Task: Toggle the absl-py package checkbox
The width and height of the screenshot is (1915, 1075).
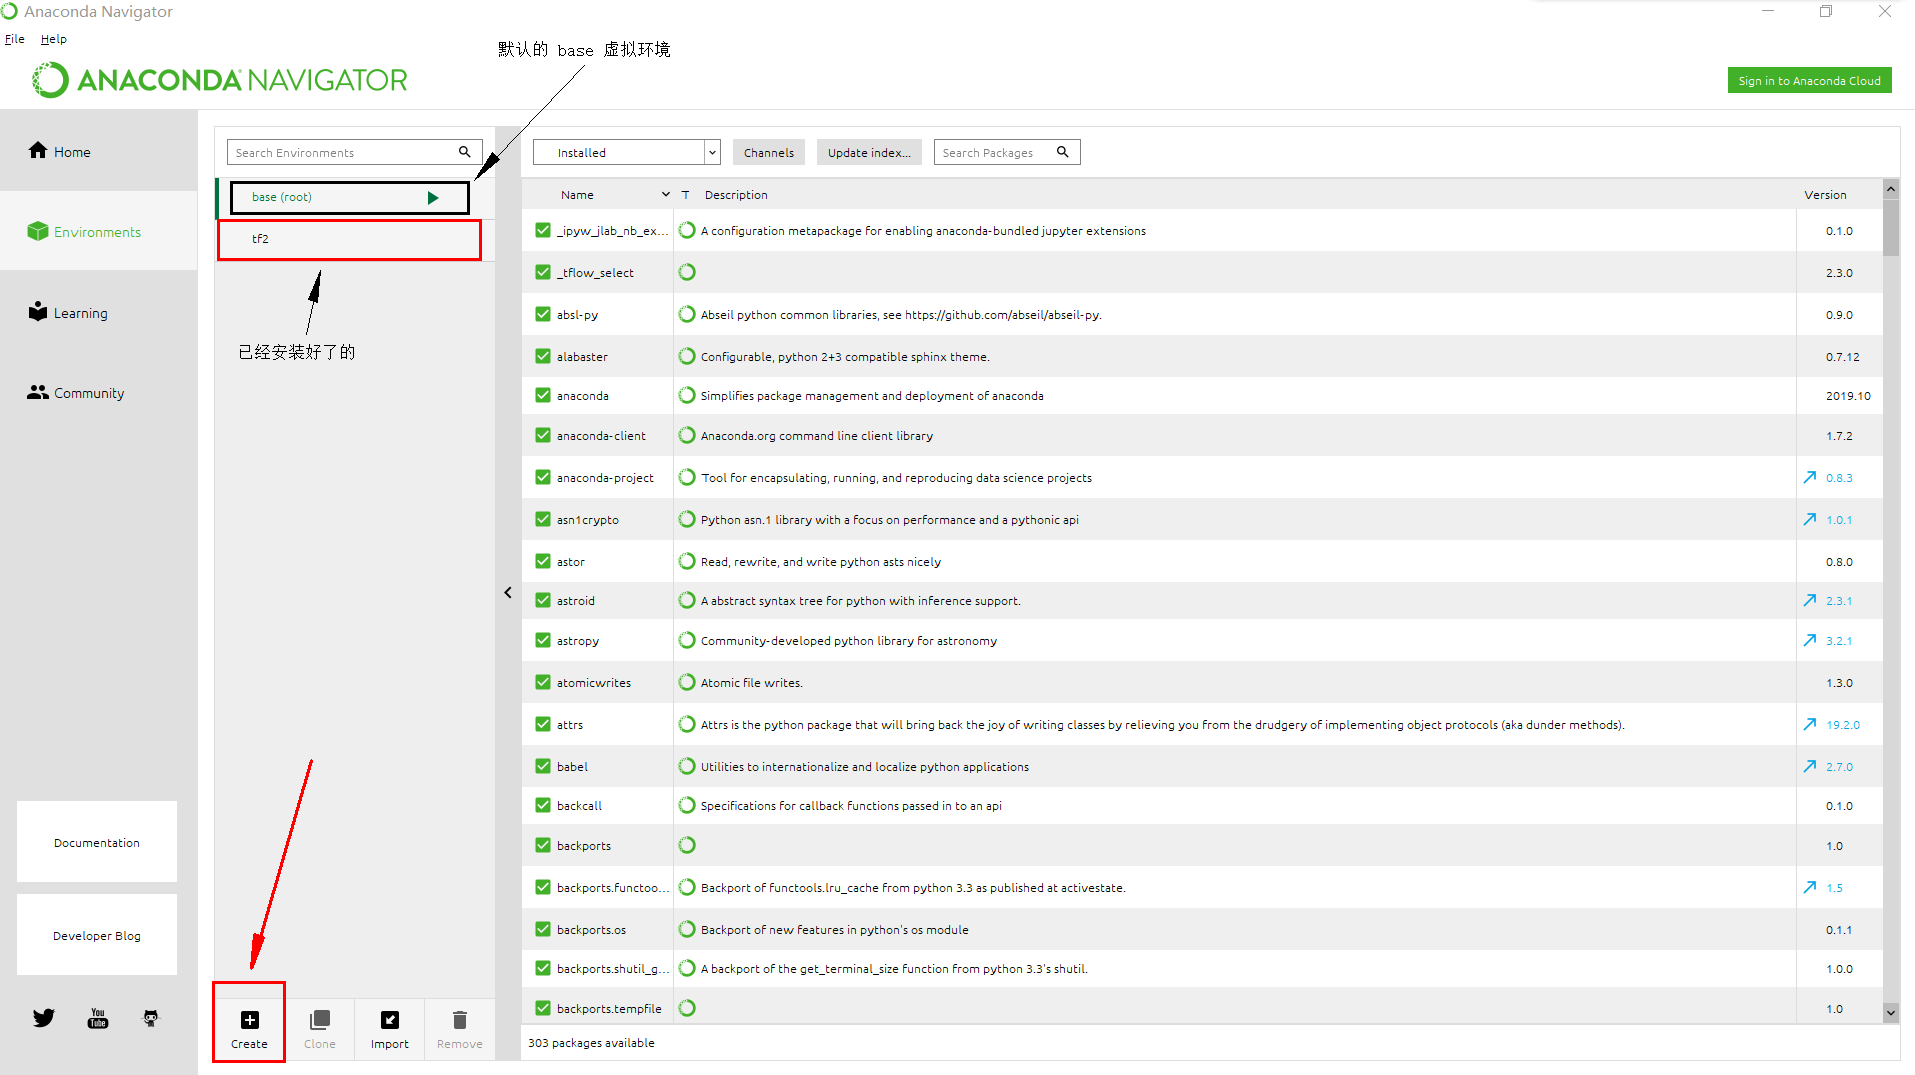Action: click(x=543, y=315)
